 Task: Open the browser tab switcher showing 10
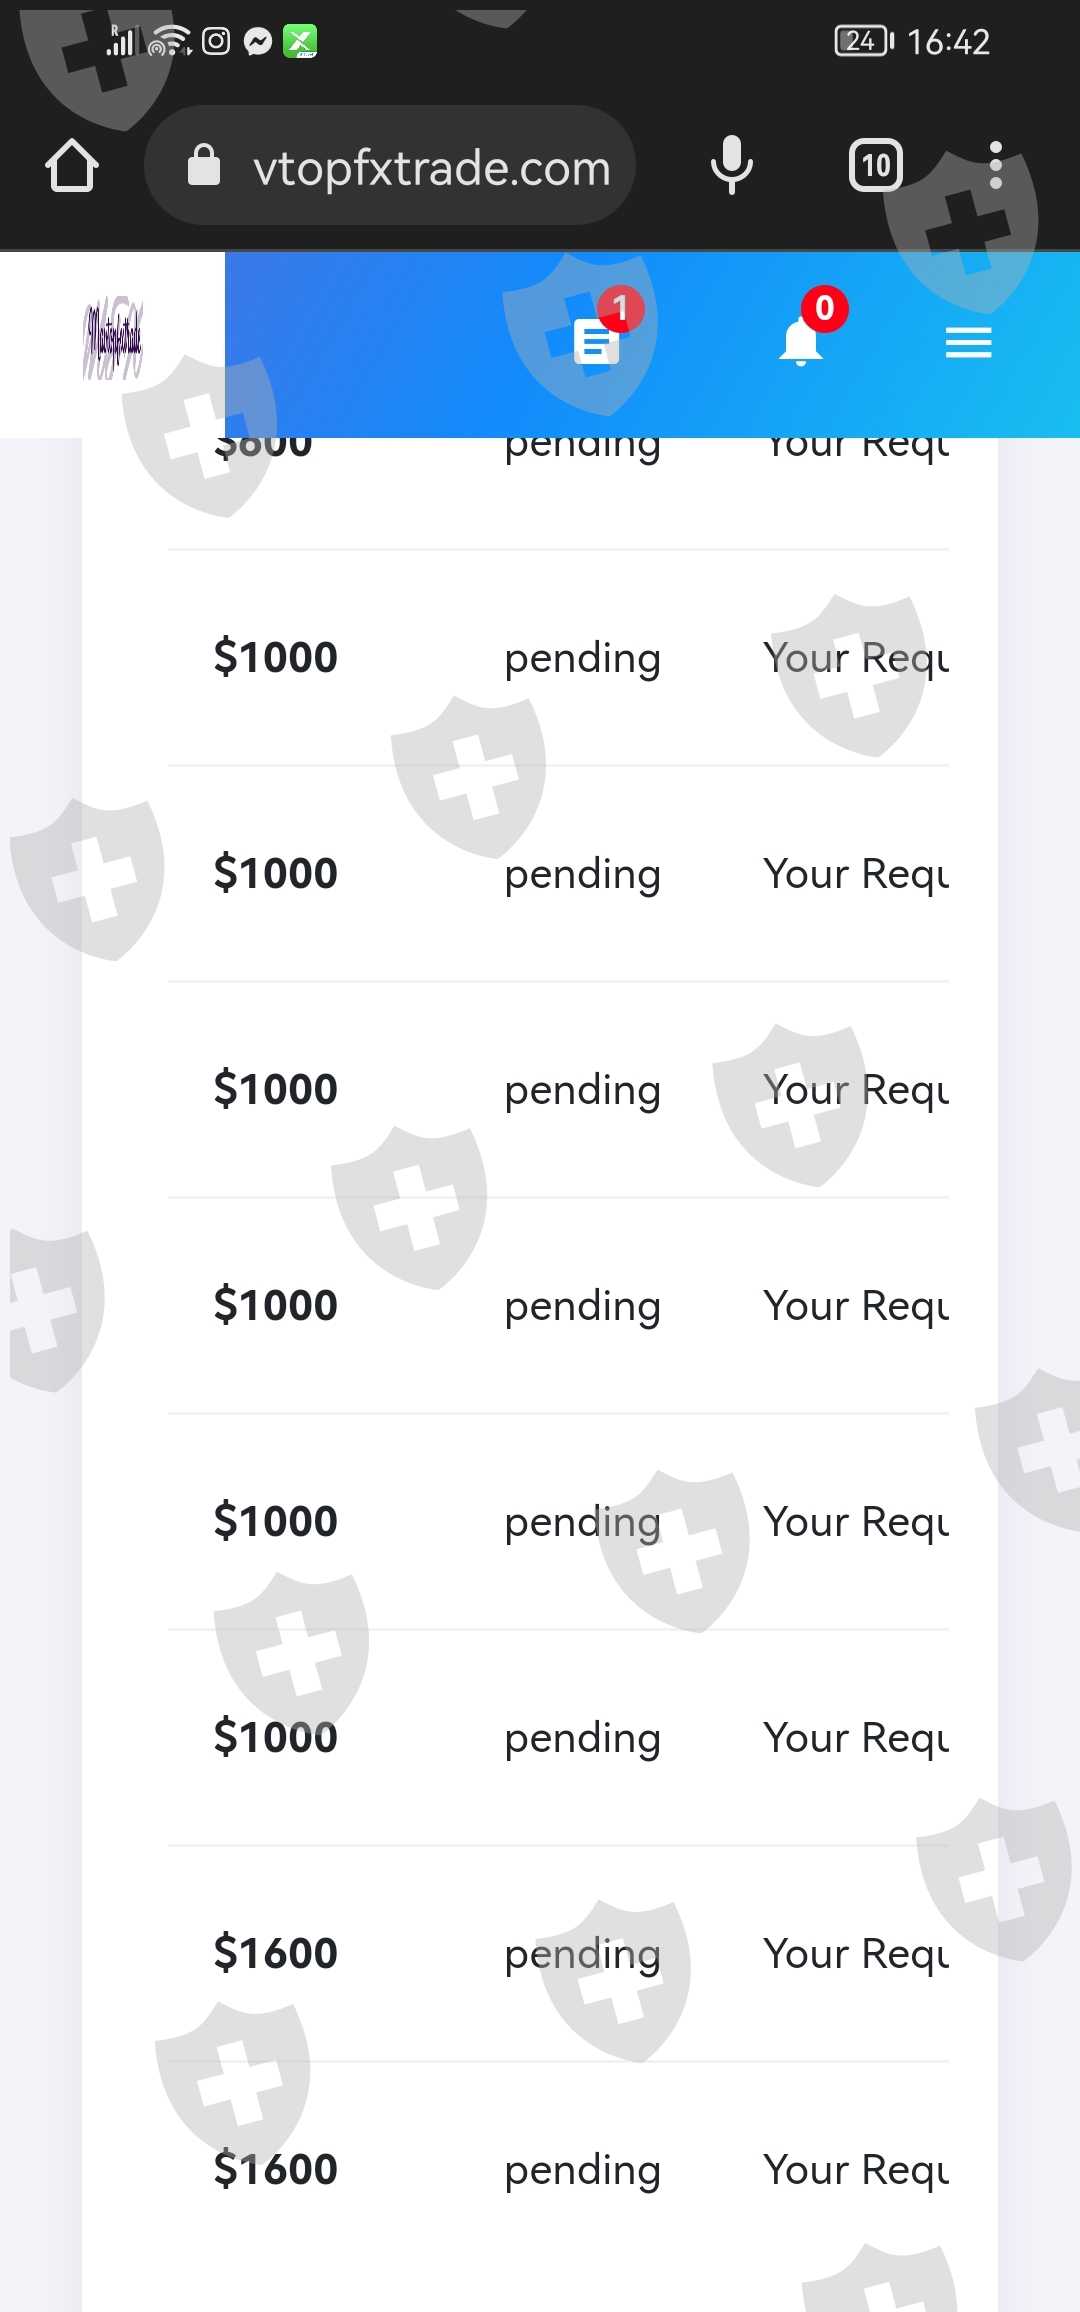coord(876,165)
